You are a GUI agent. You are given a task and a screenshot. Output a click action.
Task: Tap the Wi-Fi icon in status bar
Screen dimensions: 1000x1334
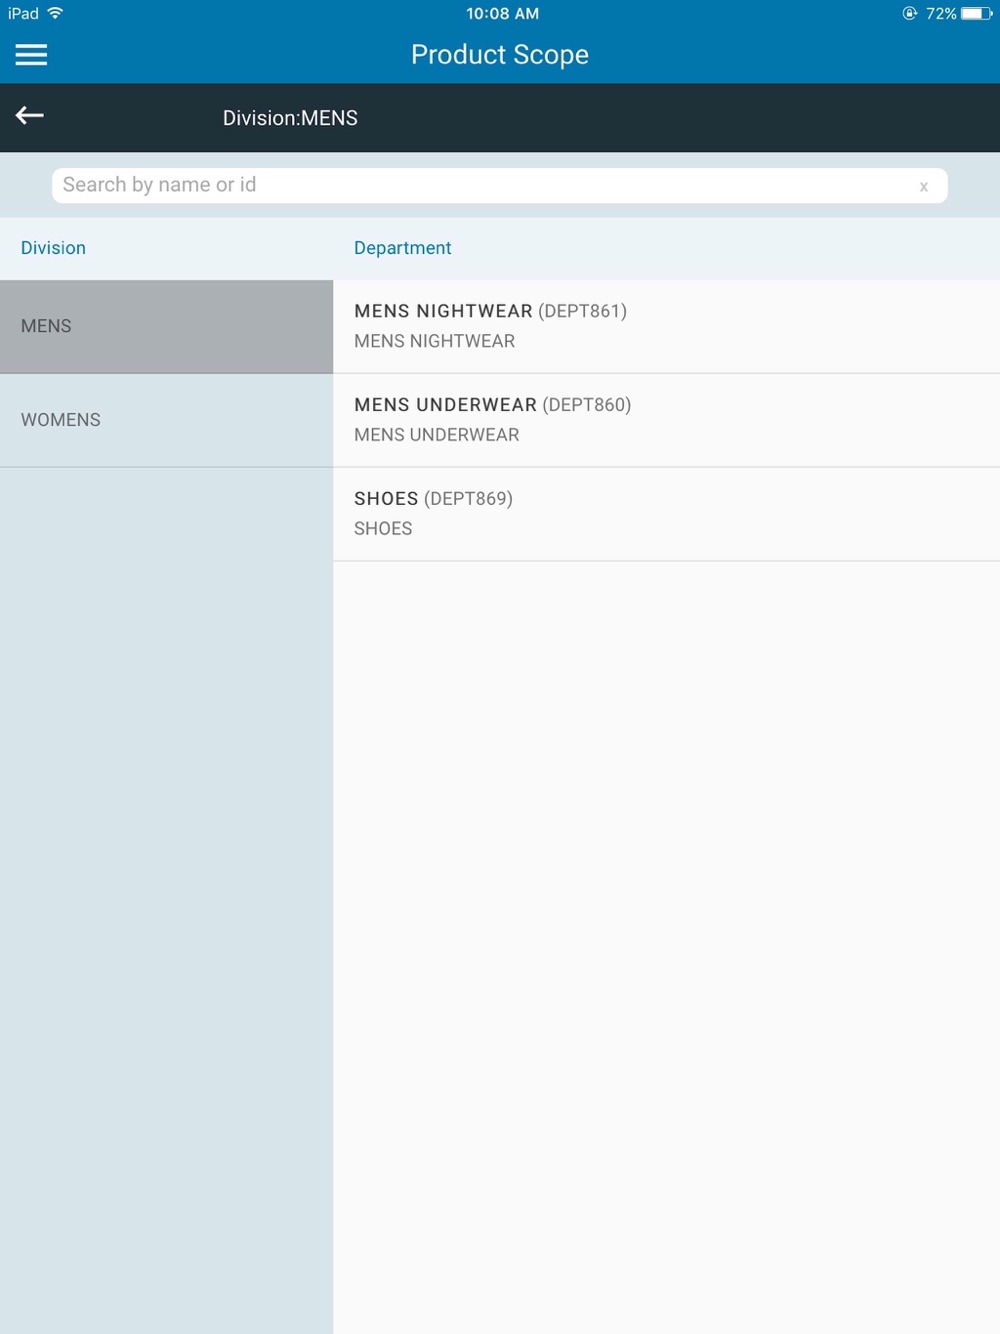click(x=55, y=13)
